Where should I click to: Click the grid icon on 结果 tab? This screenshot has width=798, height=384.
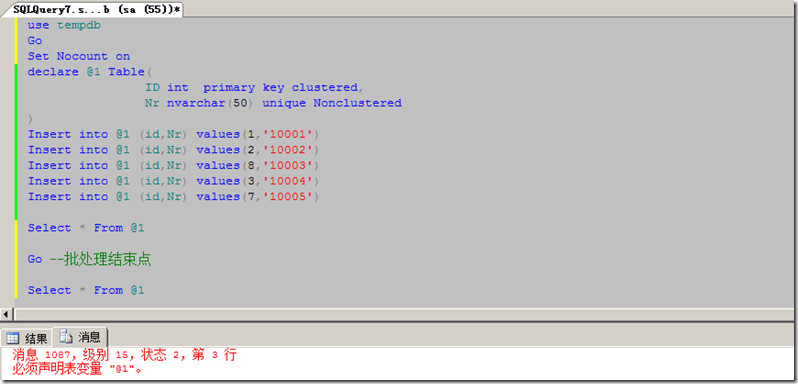[x=13, y=338]
